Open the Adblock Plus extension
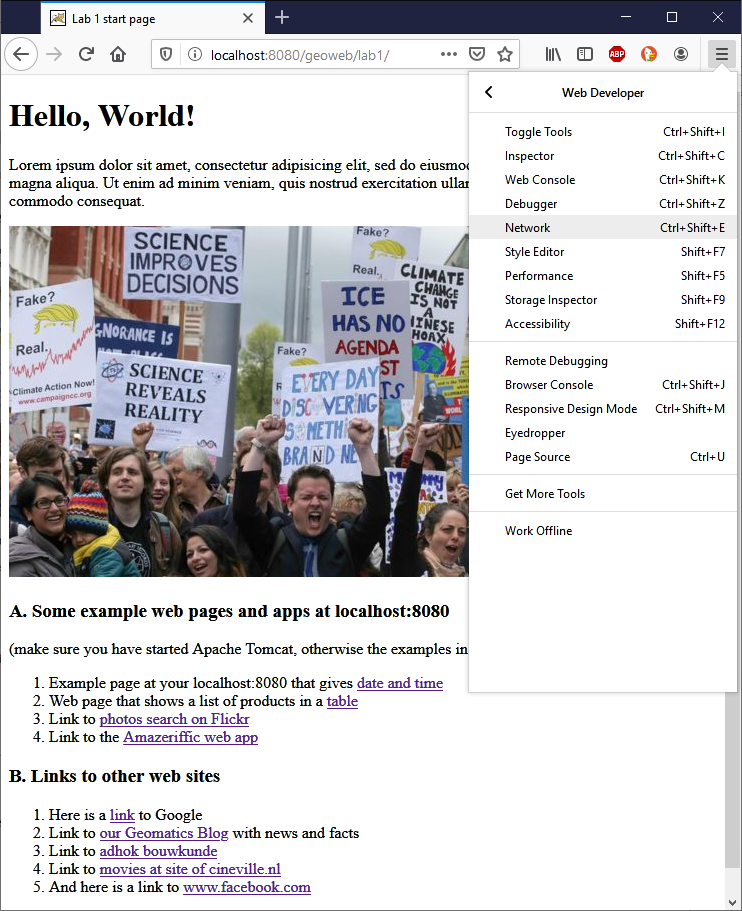Image resolution: width=742 pixels, height=911 pixels. pyautogui.click(x=617, y=54)
